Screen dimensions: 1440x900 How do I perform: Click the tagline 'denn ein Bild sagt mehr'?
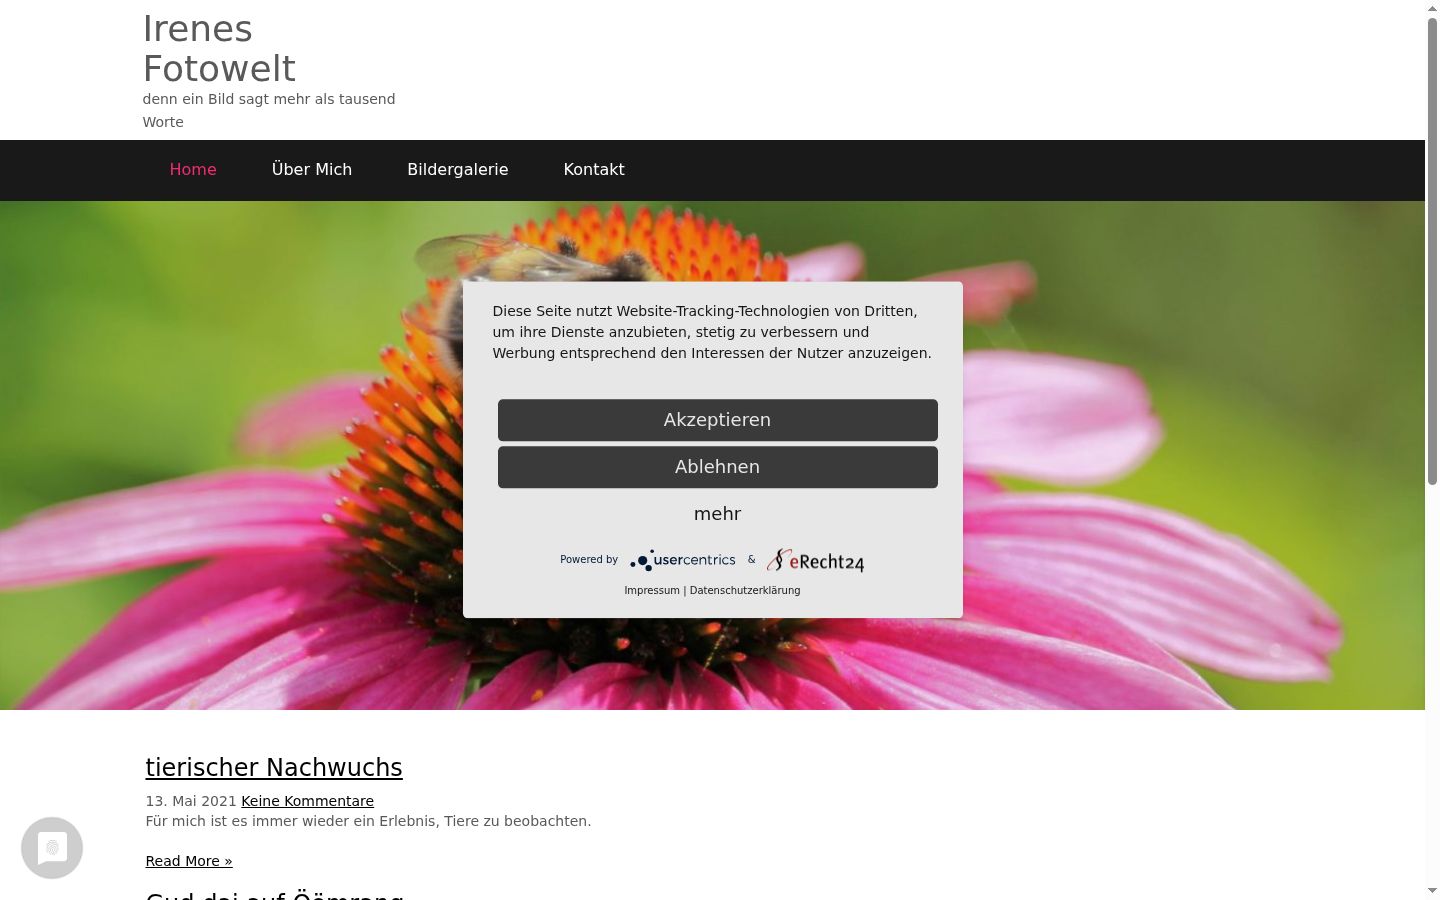click(x=269, y=110)
